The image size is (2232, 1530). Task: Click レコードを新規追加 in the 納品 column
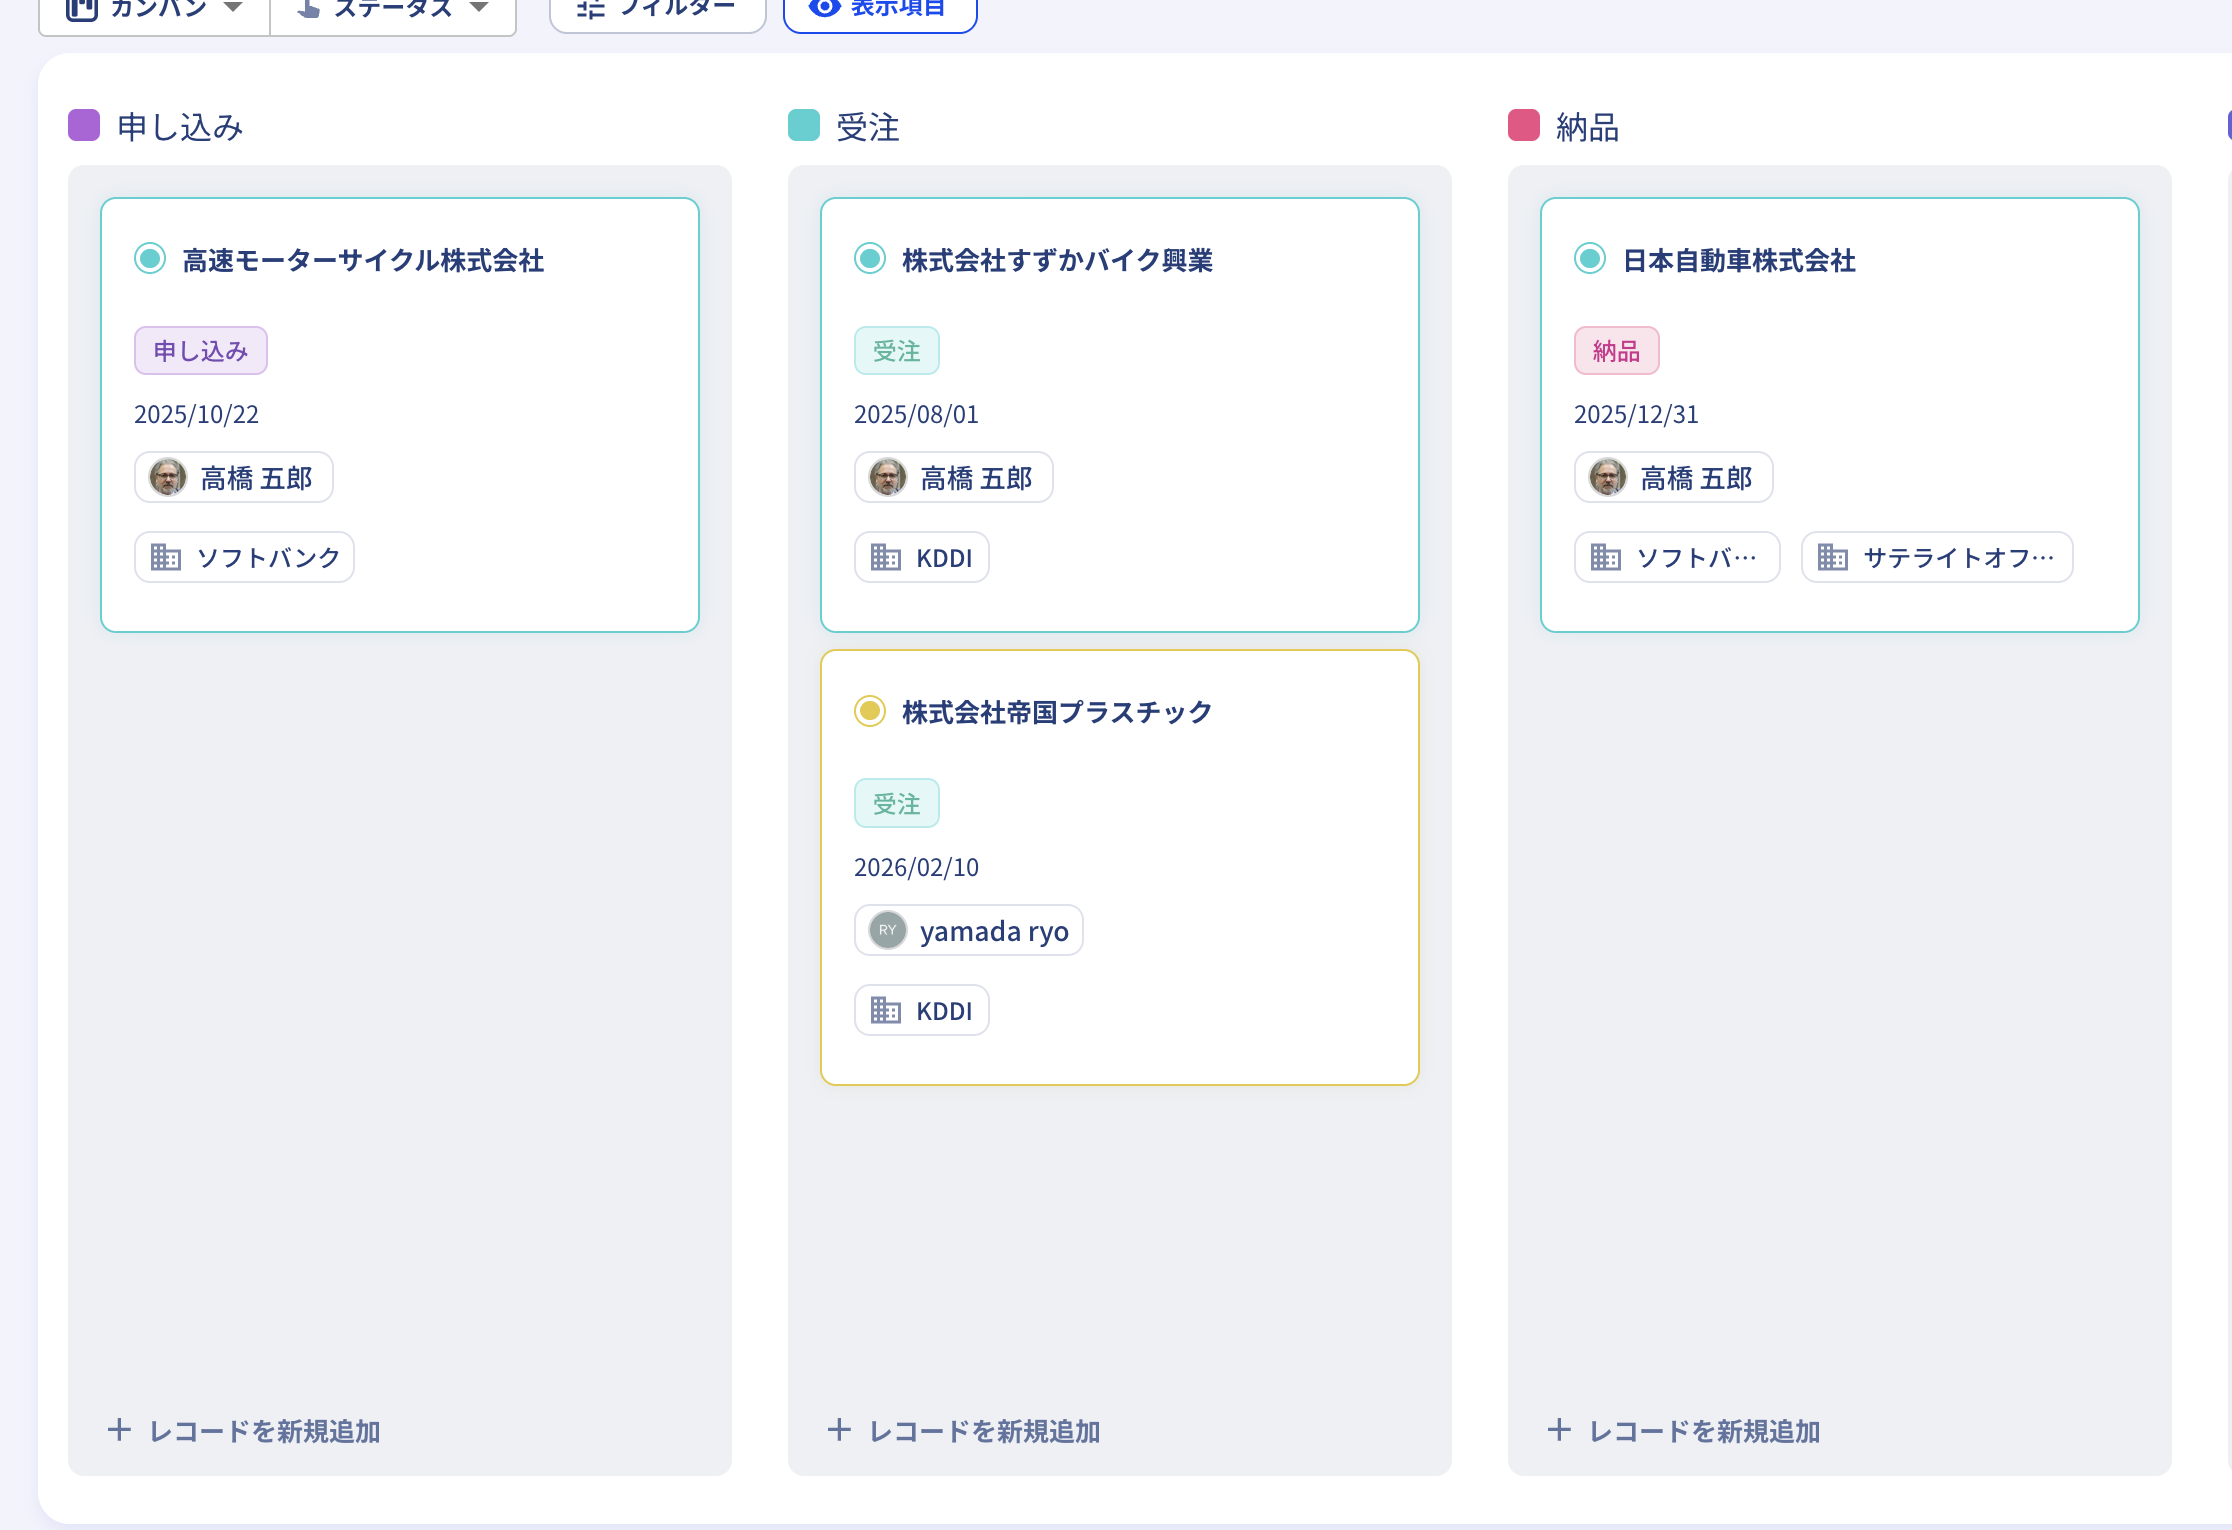click(x=1684, y=1431)
